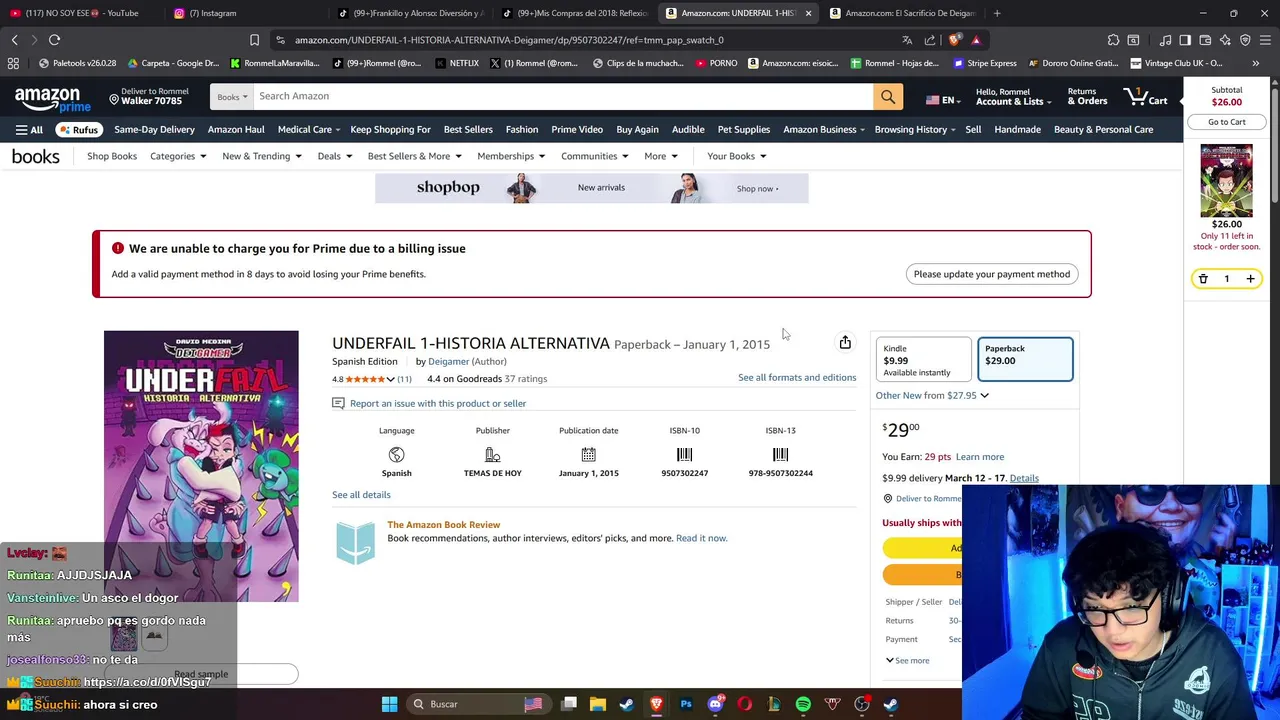Open Best Sellers nav item
The image size is (1280, 720).
coord(468,129)
